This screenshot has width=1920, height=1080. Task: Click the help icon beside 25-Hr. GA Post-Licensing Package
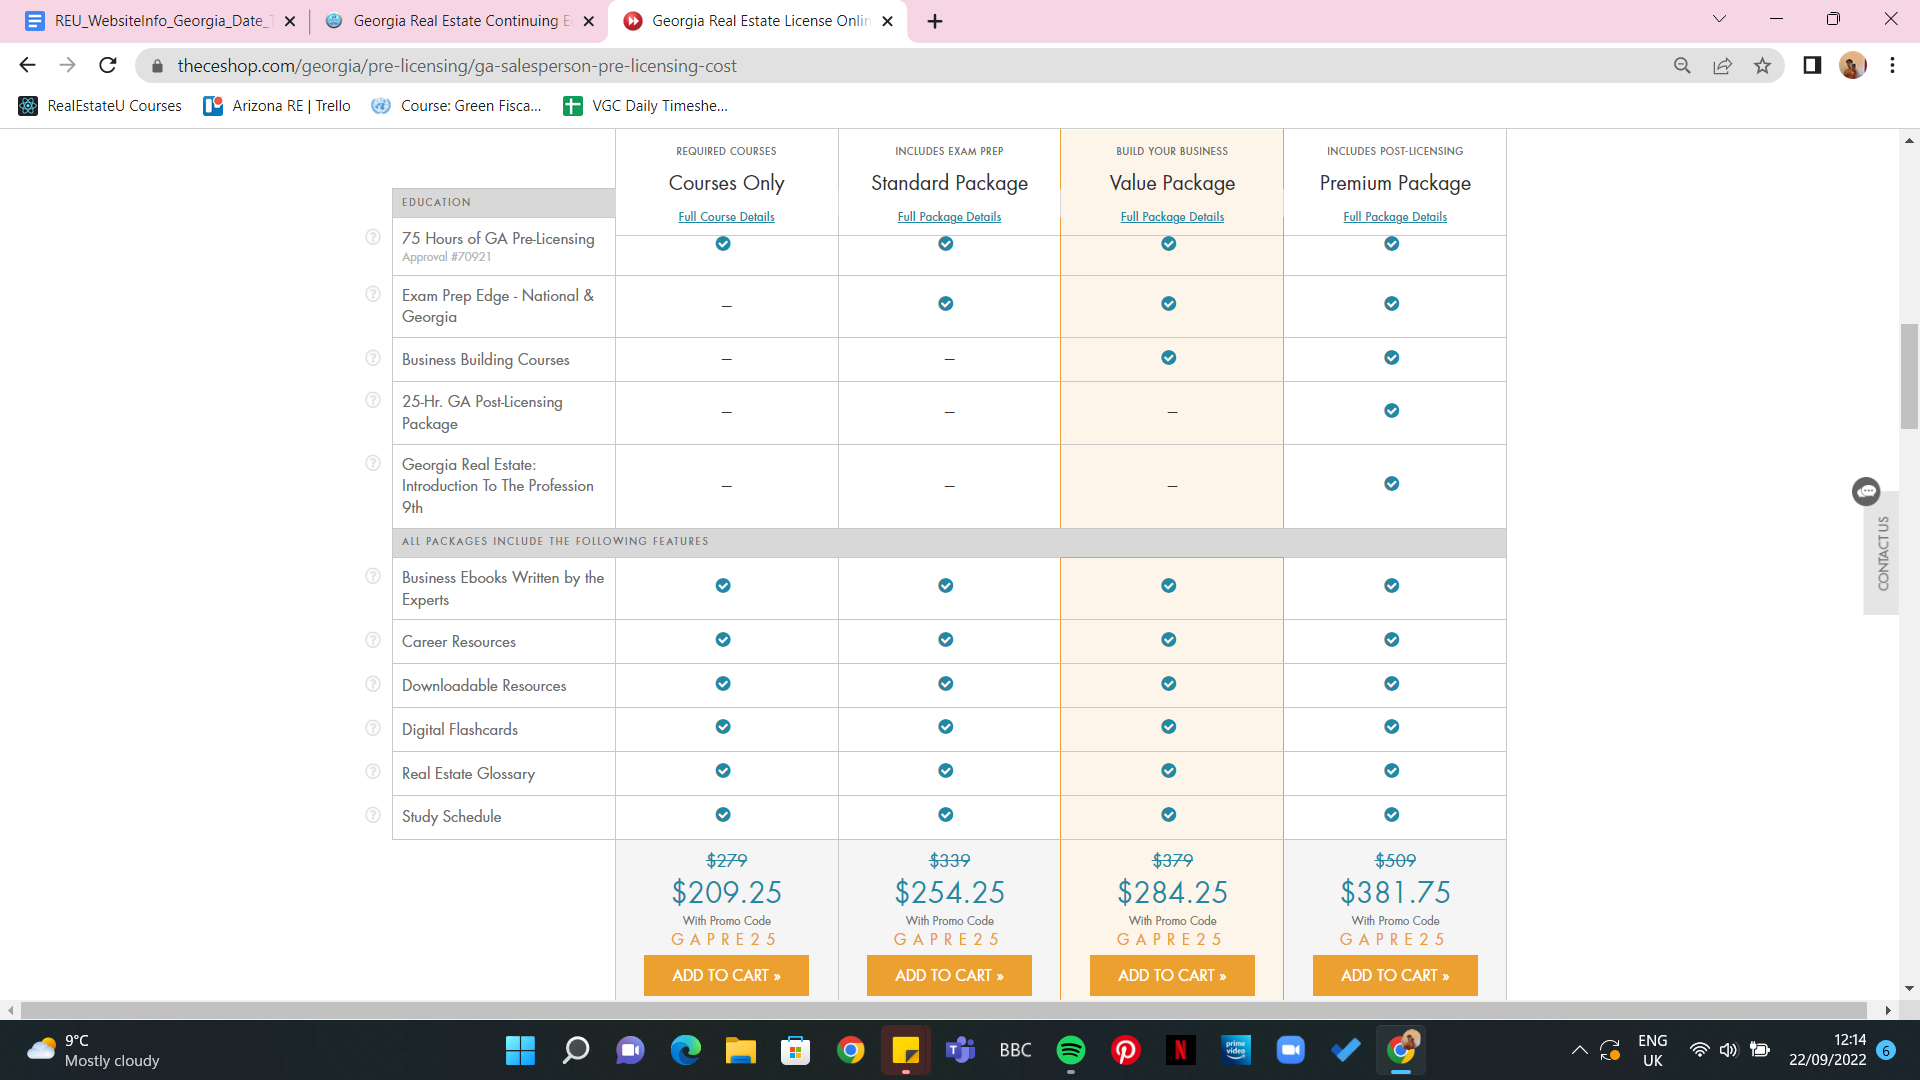[x=373, y=400]
